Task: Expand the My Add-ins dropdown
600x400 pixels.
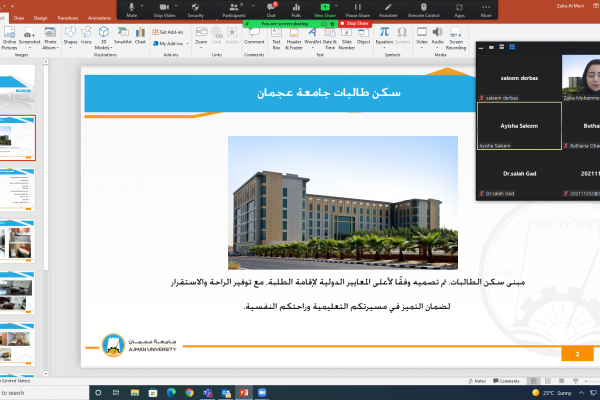Action: (172, 44)
